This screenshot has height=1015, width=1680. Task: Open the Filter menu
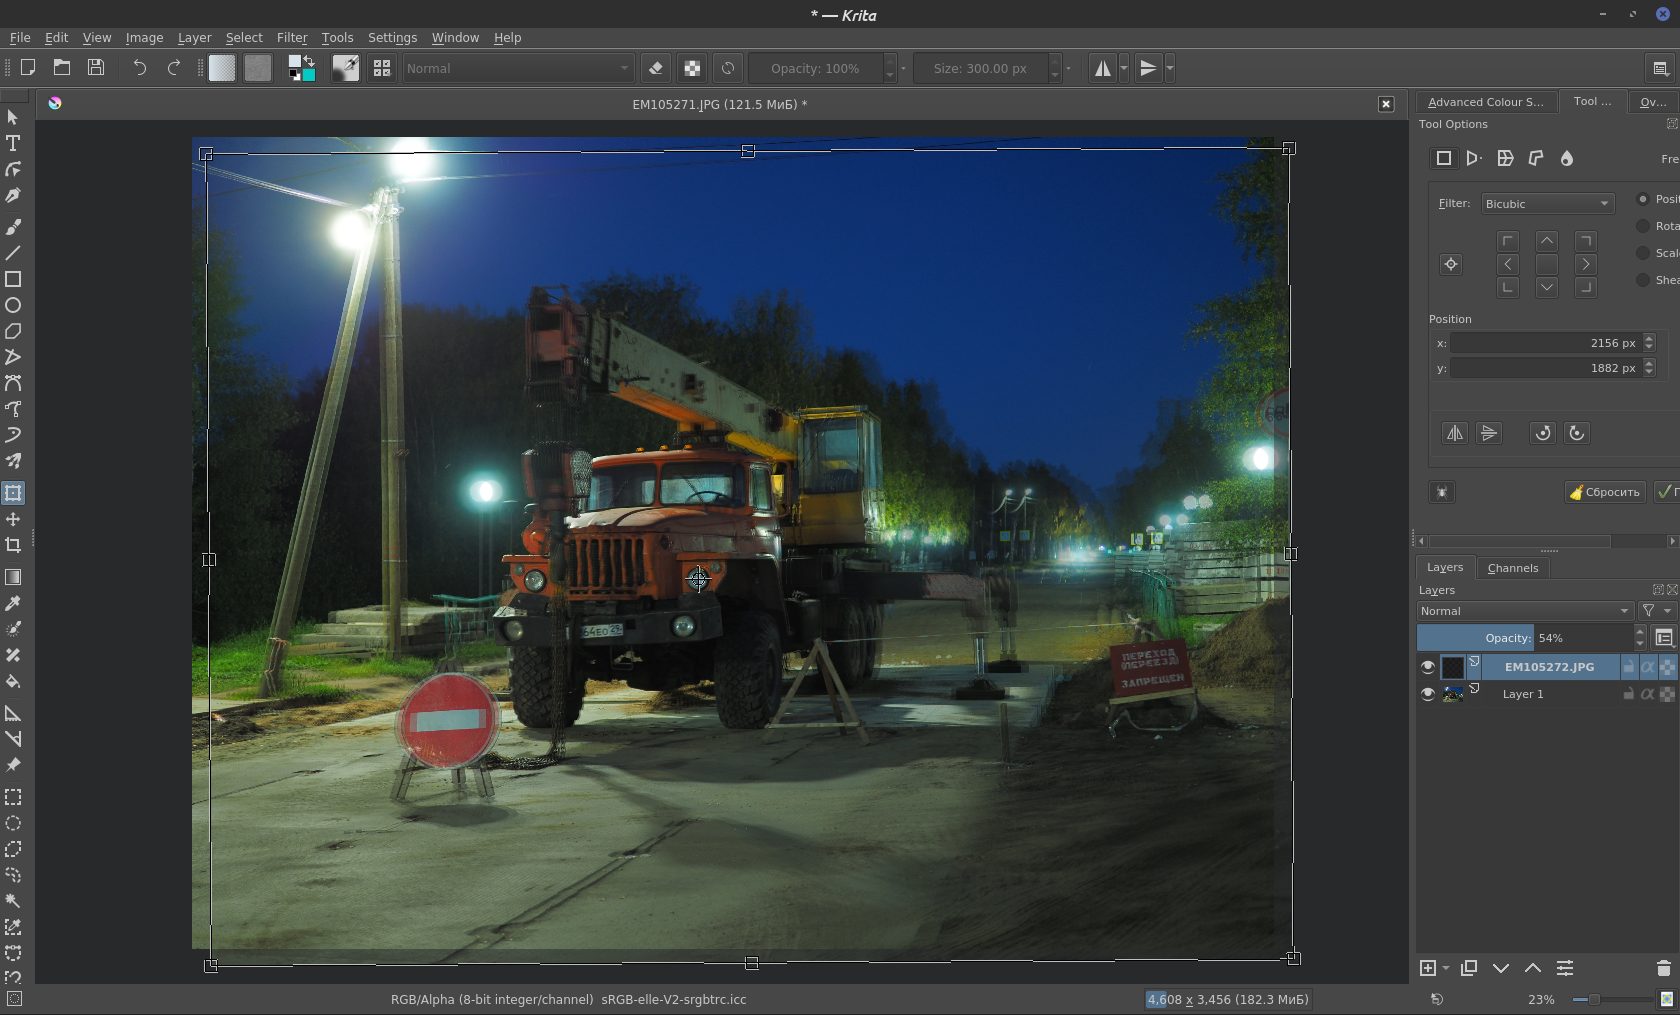click(292, 38)
